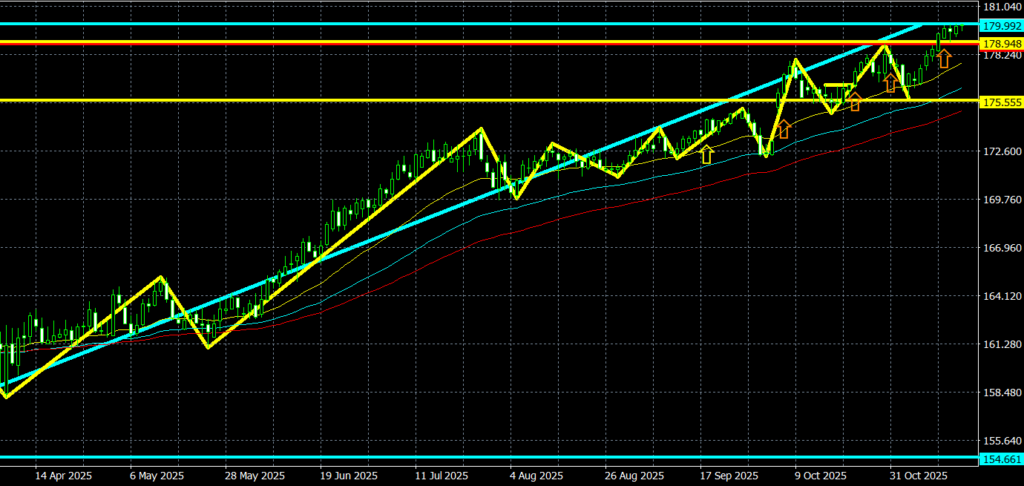This screenshot has width=1024, height=486.
Task: Click the 26 Aug 2025 date on time axis
Action: [x=634, y=476]
